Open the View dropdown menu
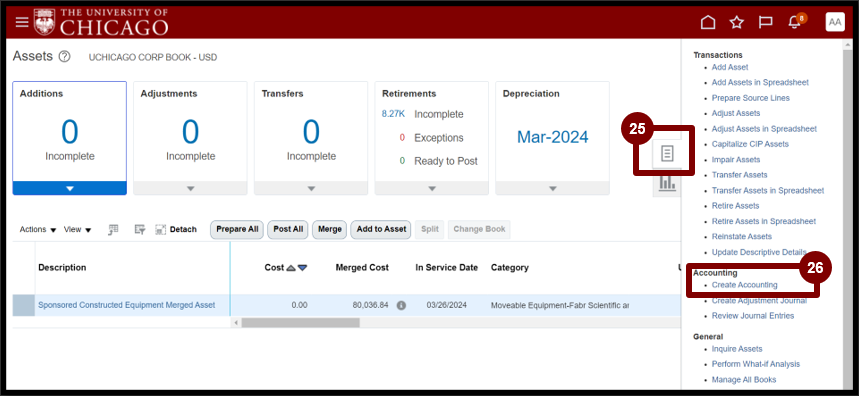Viewport: 859px width, 396px height. point(77,229)
